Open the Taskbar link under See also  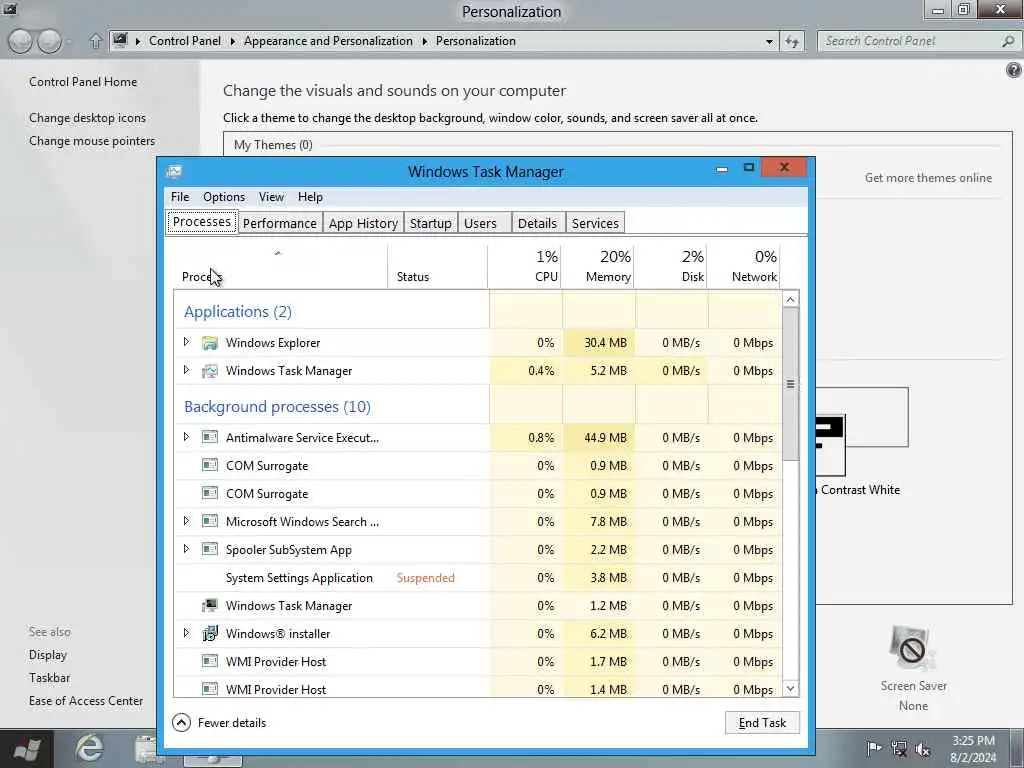49,678
